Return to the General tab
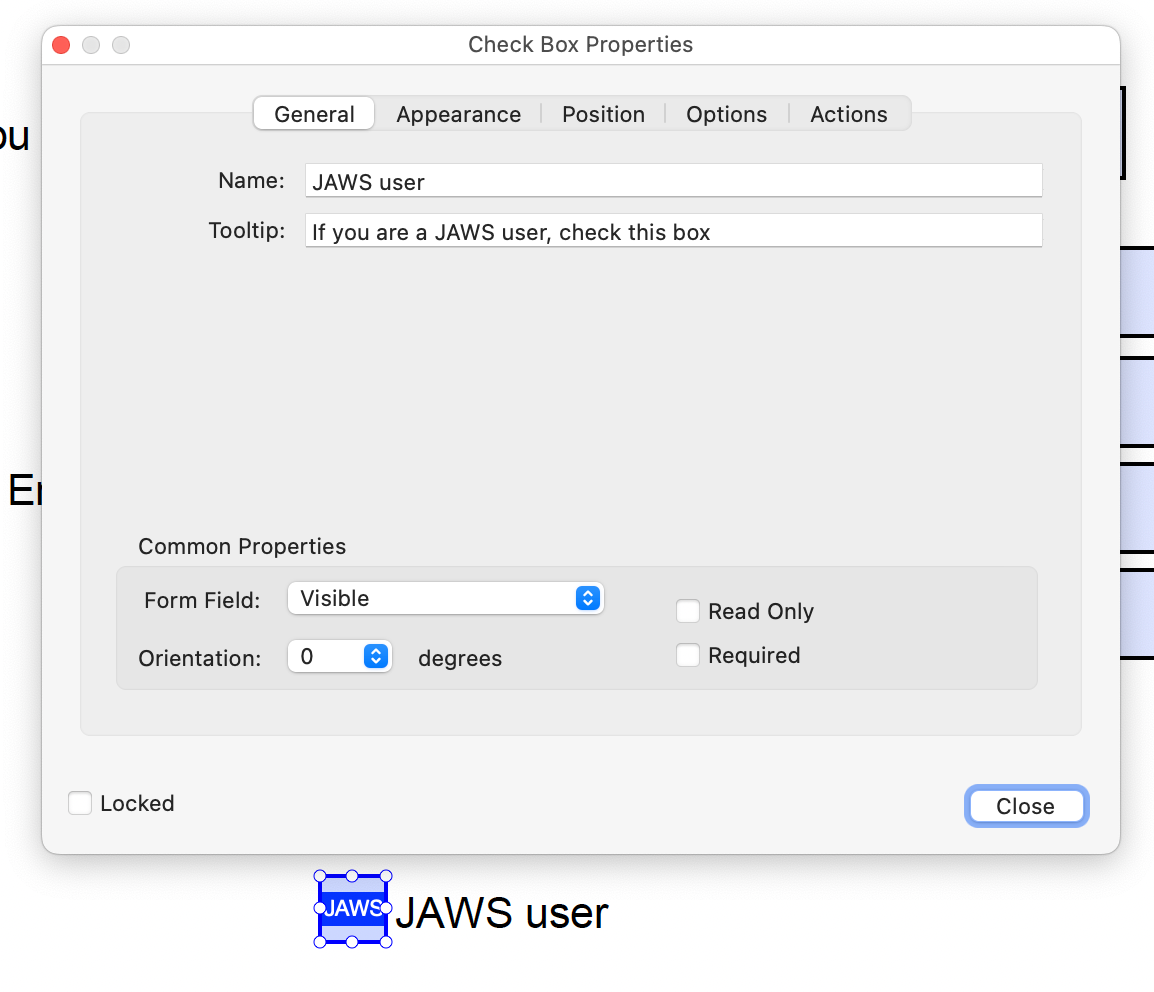This screenshot has width=1154, height=992. 313,114
